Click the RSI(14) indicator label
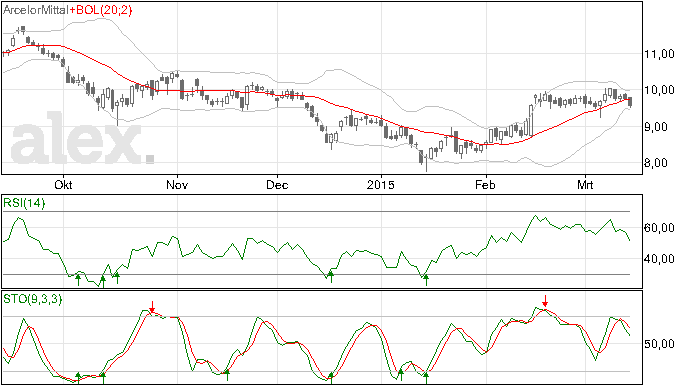The height and width of the screenshot is (387, 690). click(x=24, y=203)
